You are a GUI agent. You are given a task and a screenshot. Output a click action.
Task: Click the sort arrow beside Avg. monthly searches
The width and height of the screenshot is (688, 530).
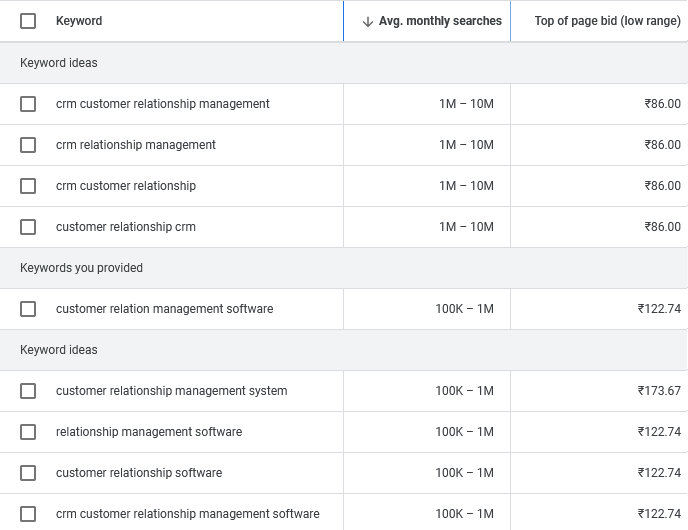coord(368,21)
